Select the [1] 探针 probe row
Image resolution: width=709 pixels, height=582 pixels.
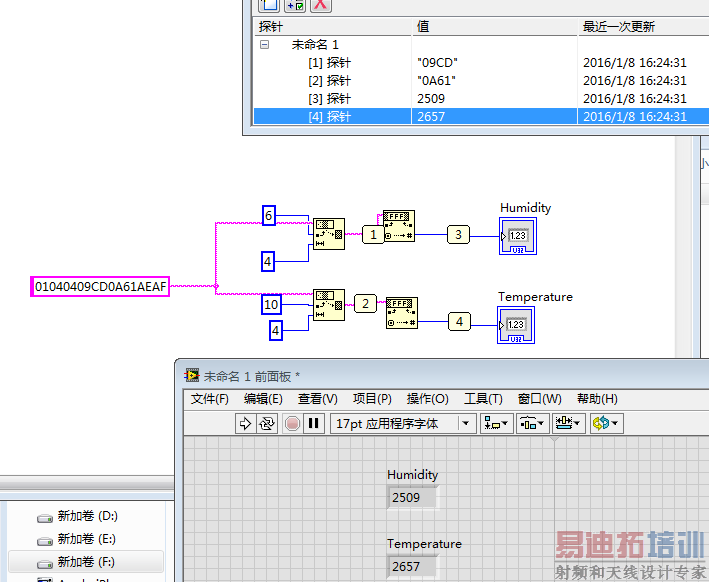[x=481, y=62]
